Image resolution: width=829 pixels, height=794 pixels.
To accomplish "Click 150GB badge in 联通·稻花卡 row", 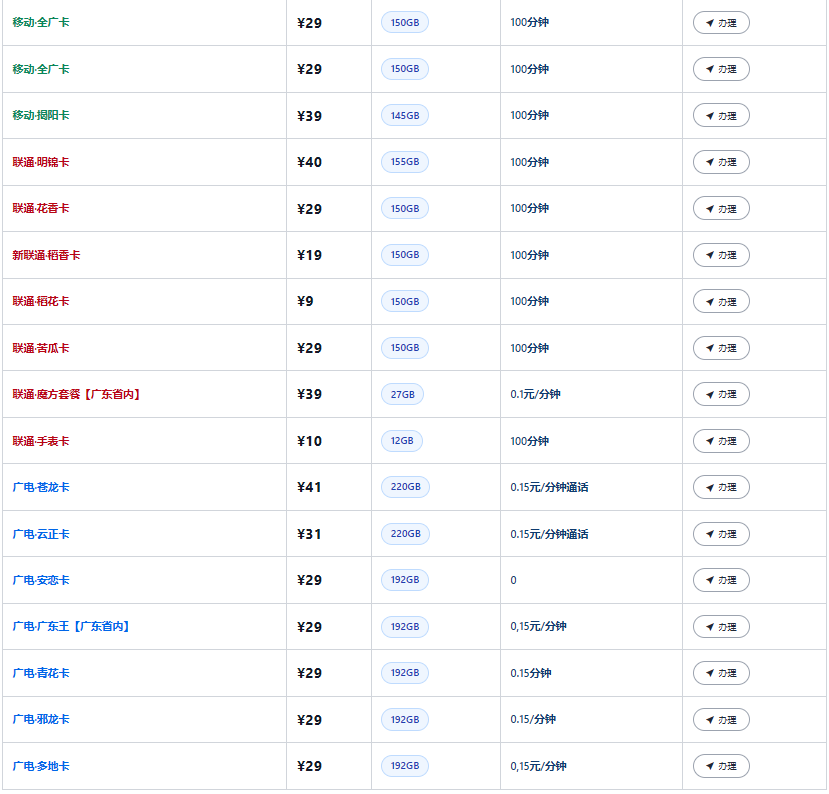I will coord(404,301).
